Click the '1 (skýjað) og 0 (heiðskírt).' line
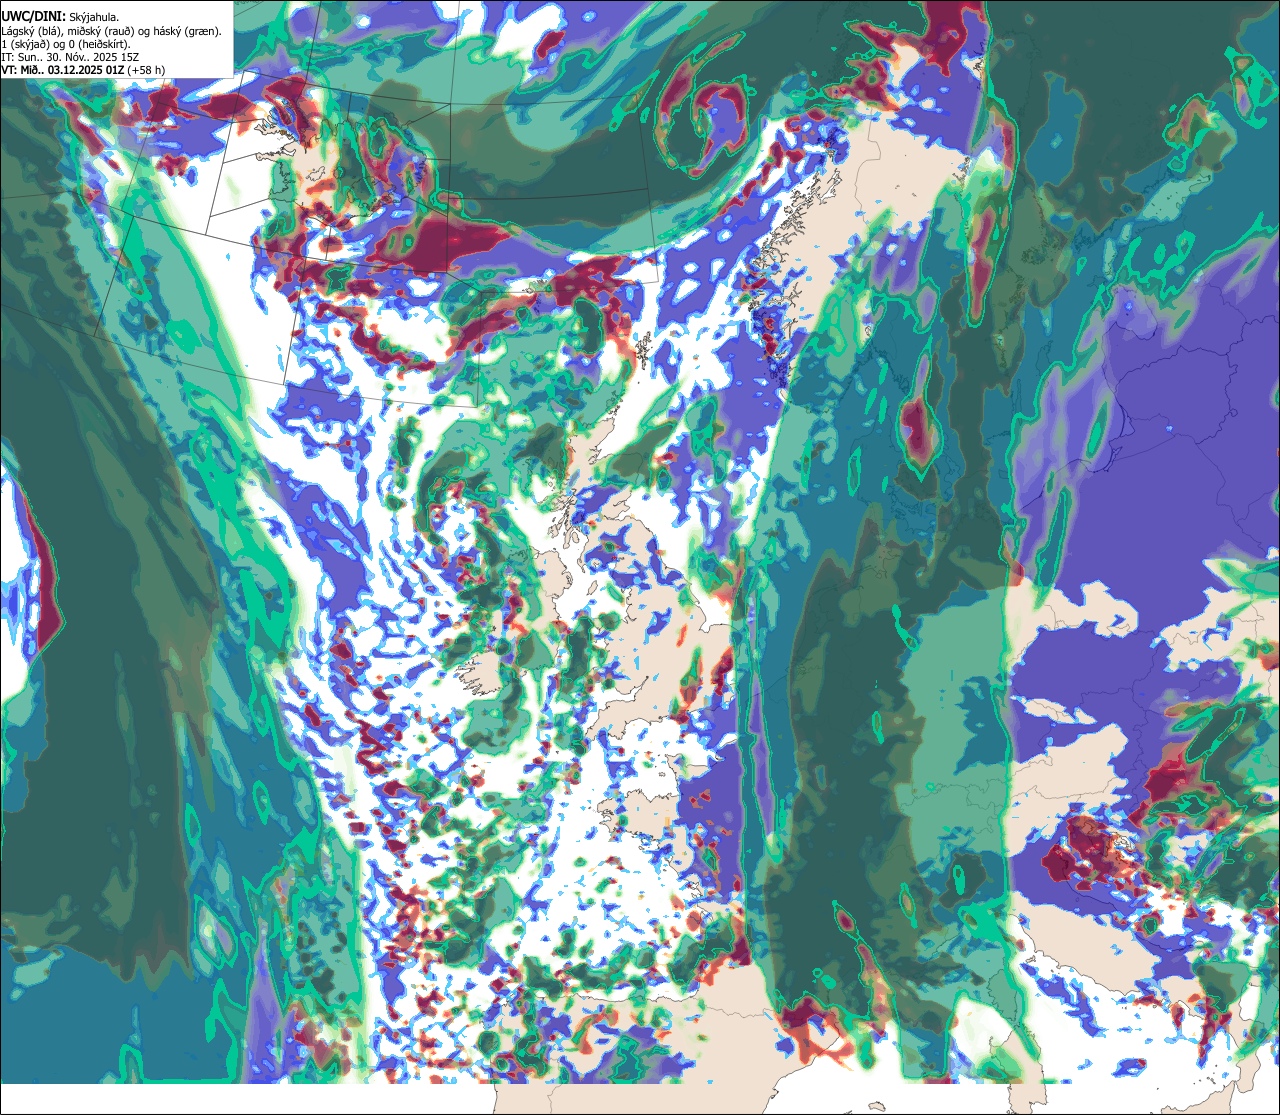The height and width of the screenshot is (1115, 1280). (x=65, y=44)
